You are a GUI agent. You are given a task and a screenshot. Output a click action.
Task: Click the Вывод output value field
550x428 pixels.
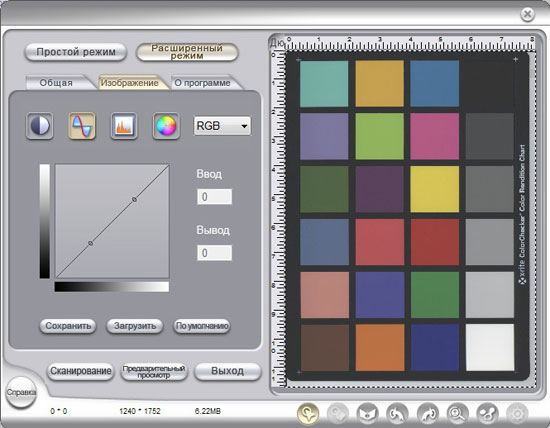(x=214, y=253)
